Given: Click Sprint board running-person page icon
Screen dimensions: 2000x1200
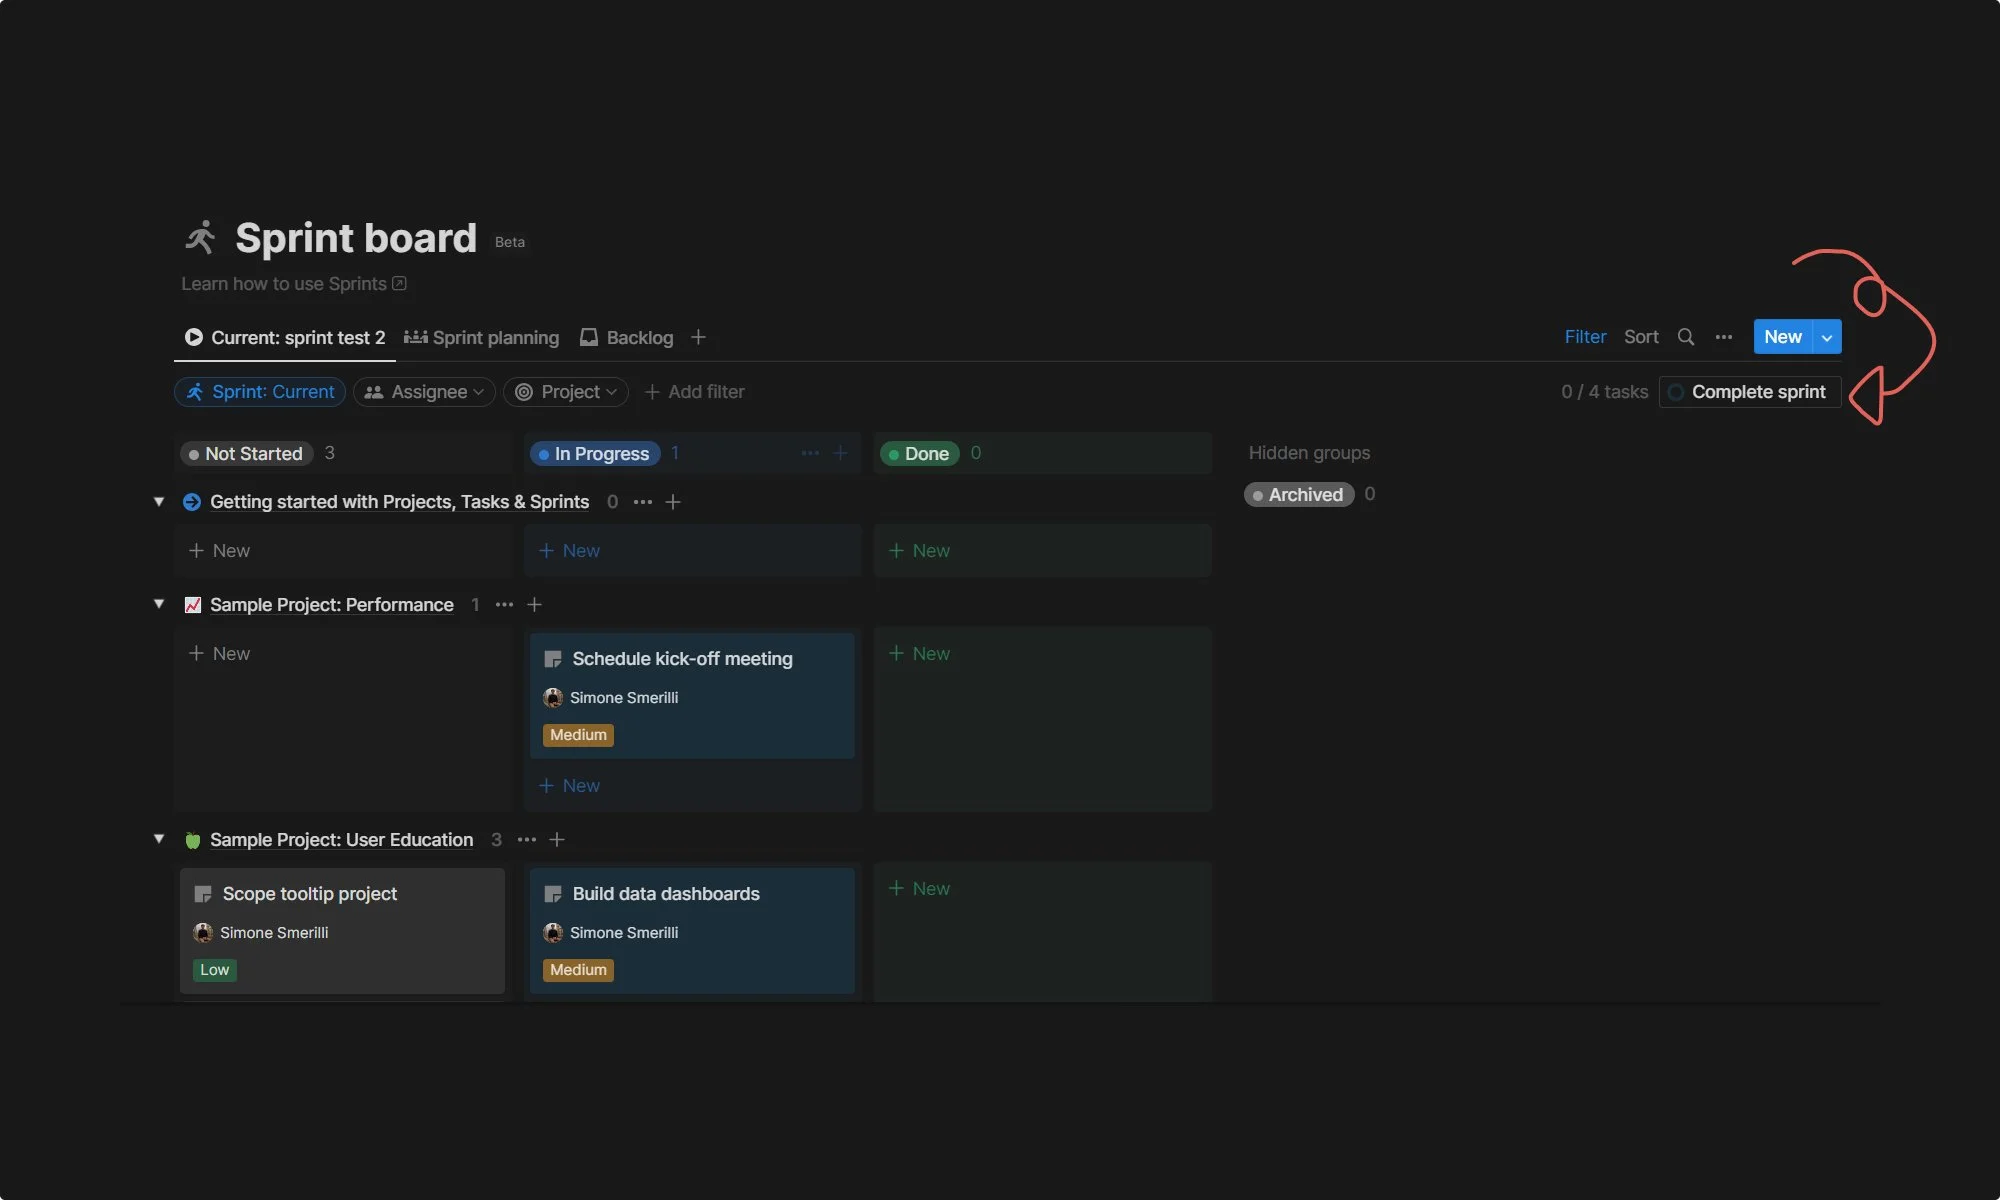Looking at the screenshot, I should tap(201, 238).
